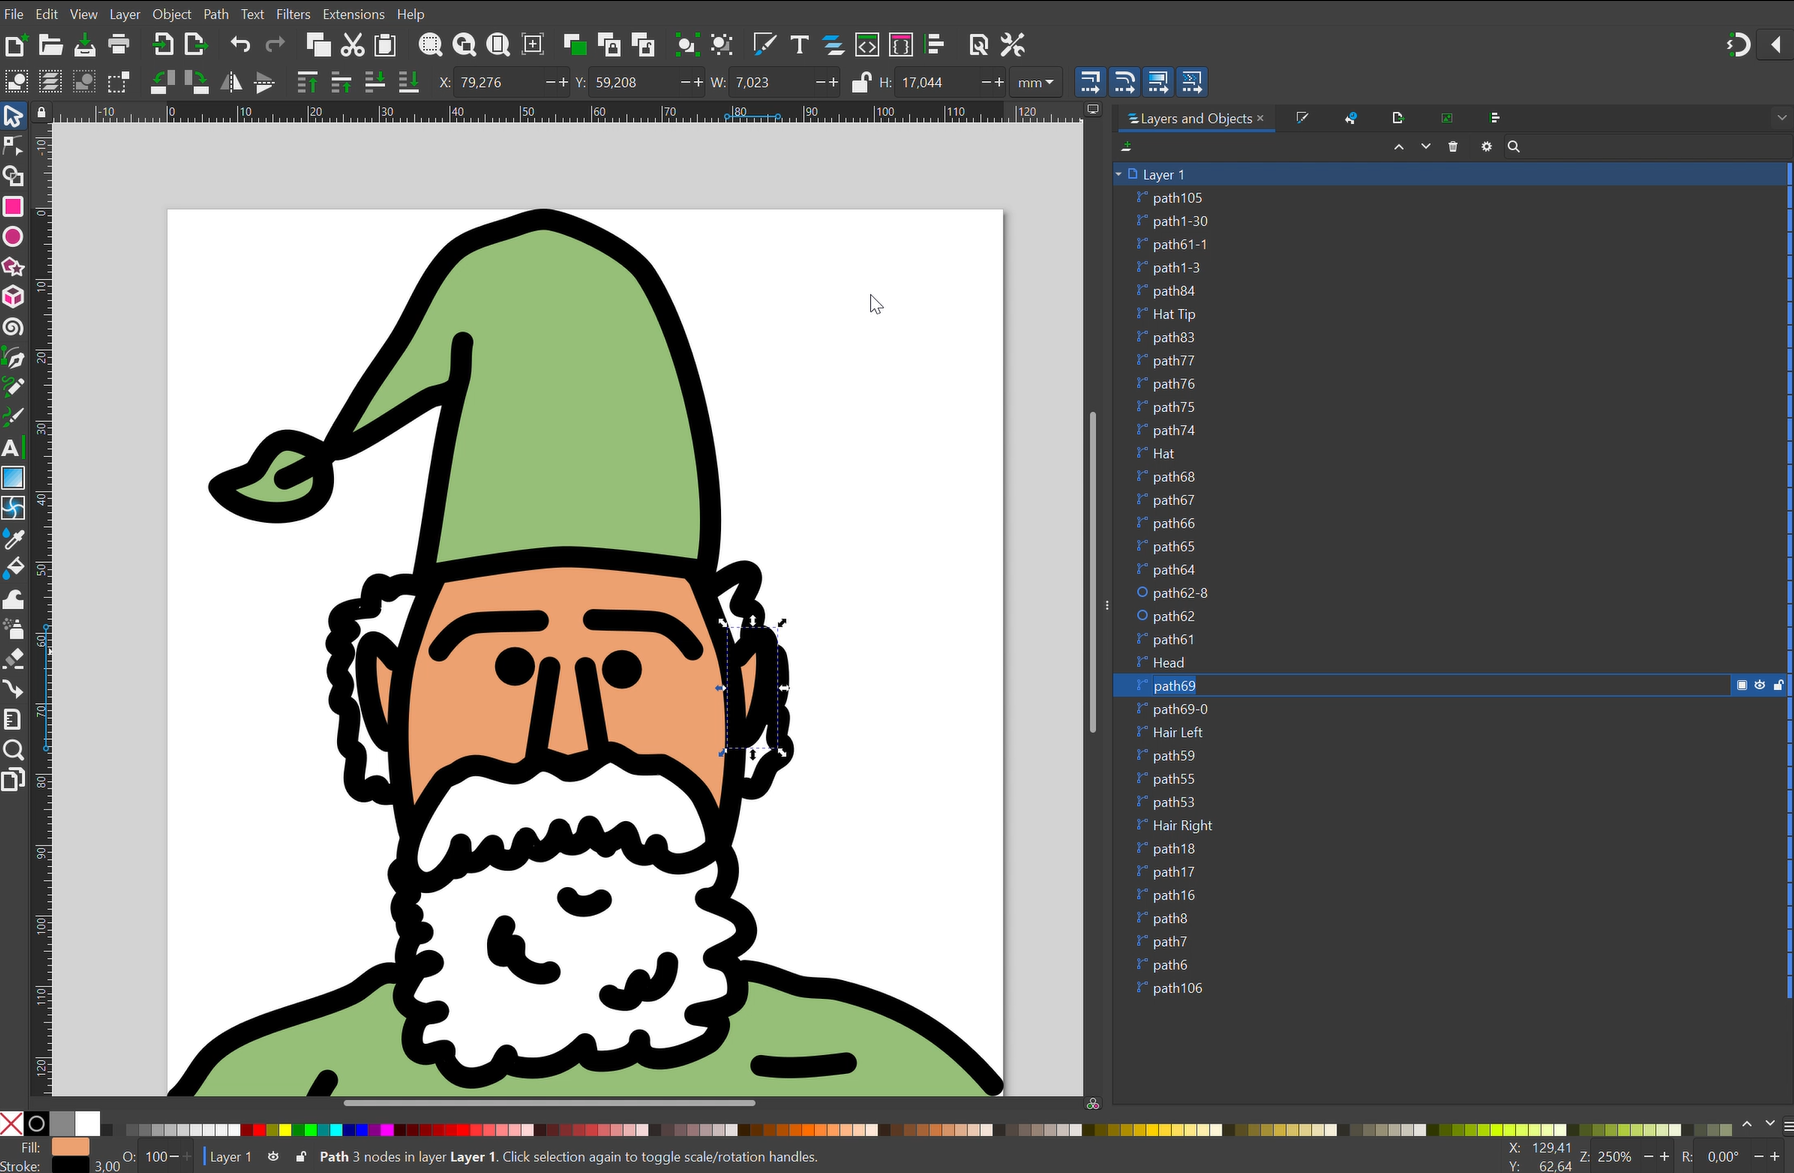Select the Ellipse tool
This screenshot has width=1794, height=1173.
coord(13,237)
